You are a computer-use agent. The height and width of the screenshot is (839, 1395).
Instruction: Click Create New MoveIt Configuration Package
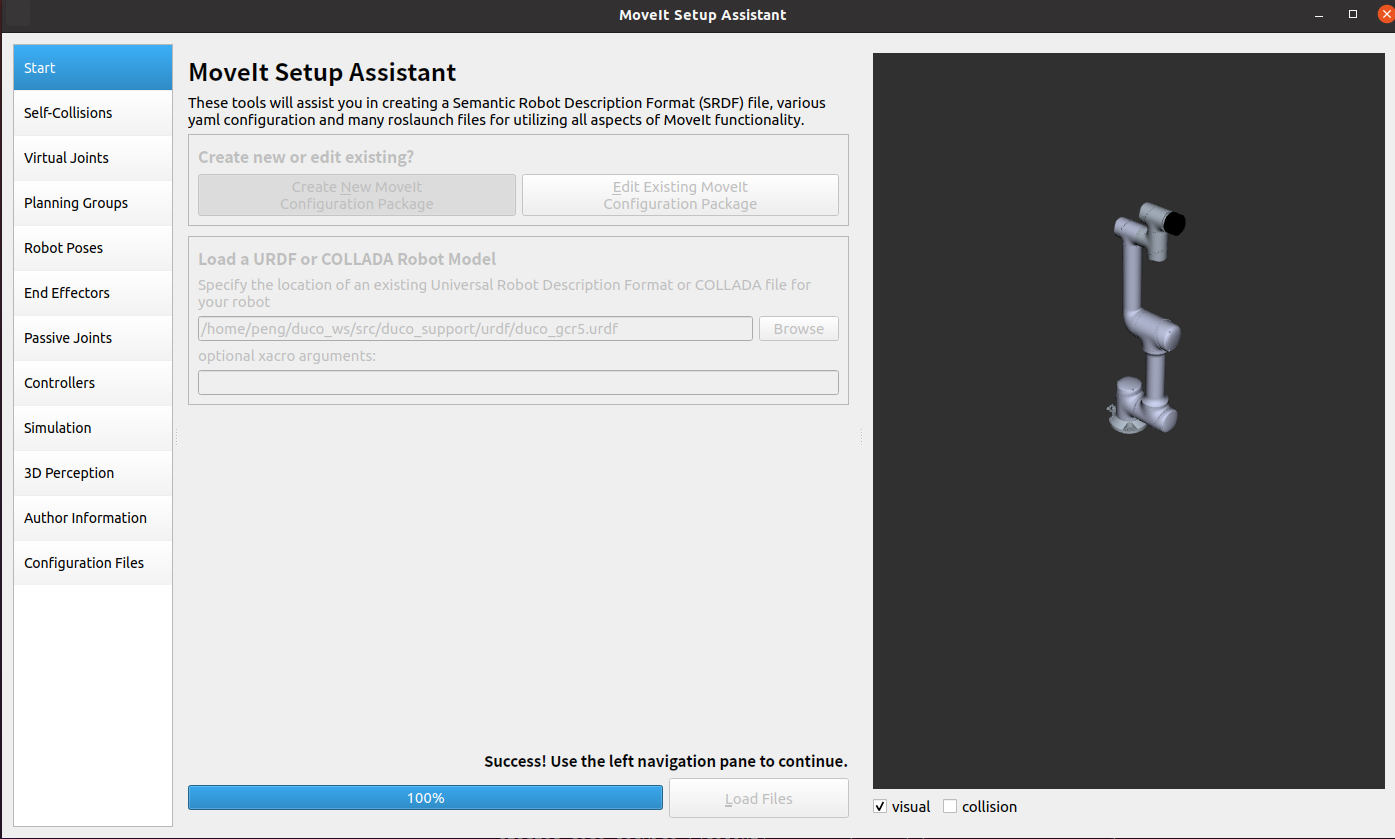tap(357, 195)
